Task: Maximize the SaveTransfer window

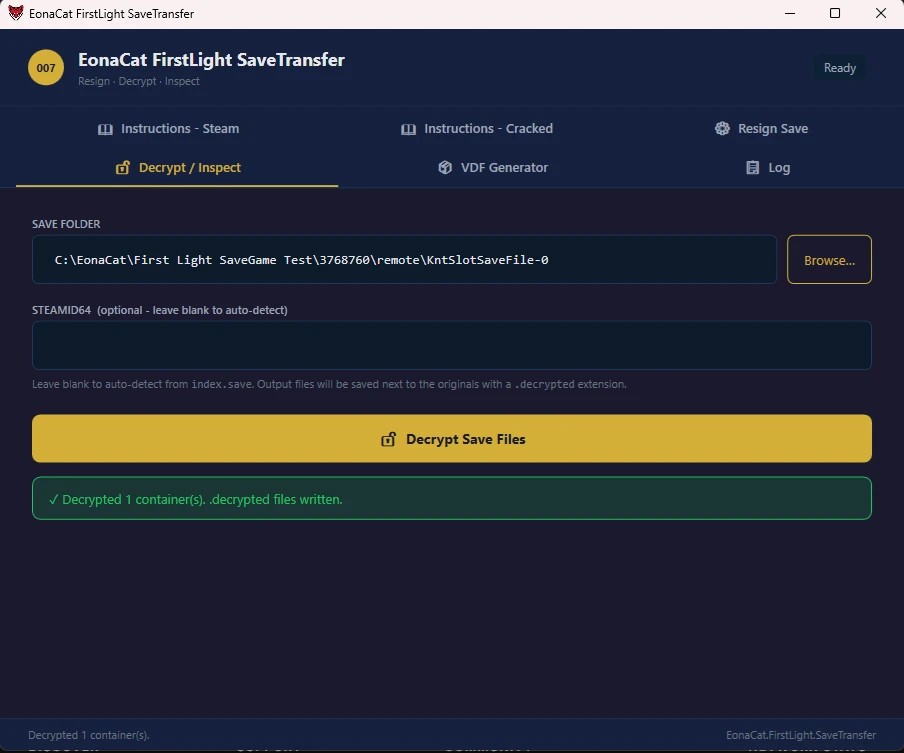Action: click(x=835, y=13)
